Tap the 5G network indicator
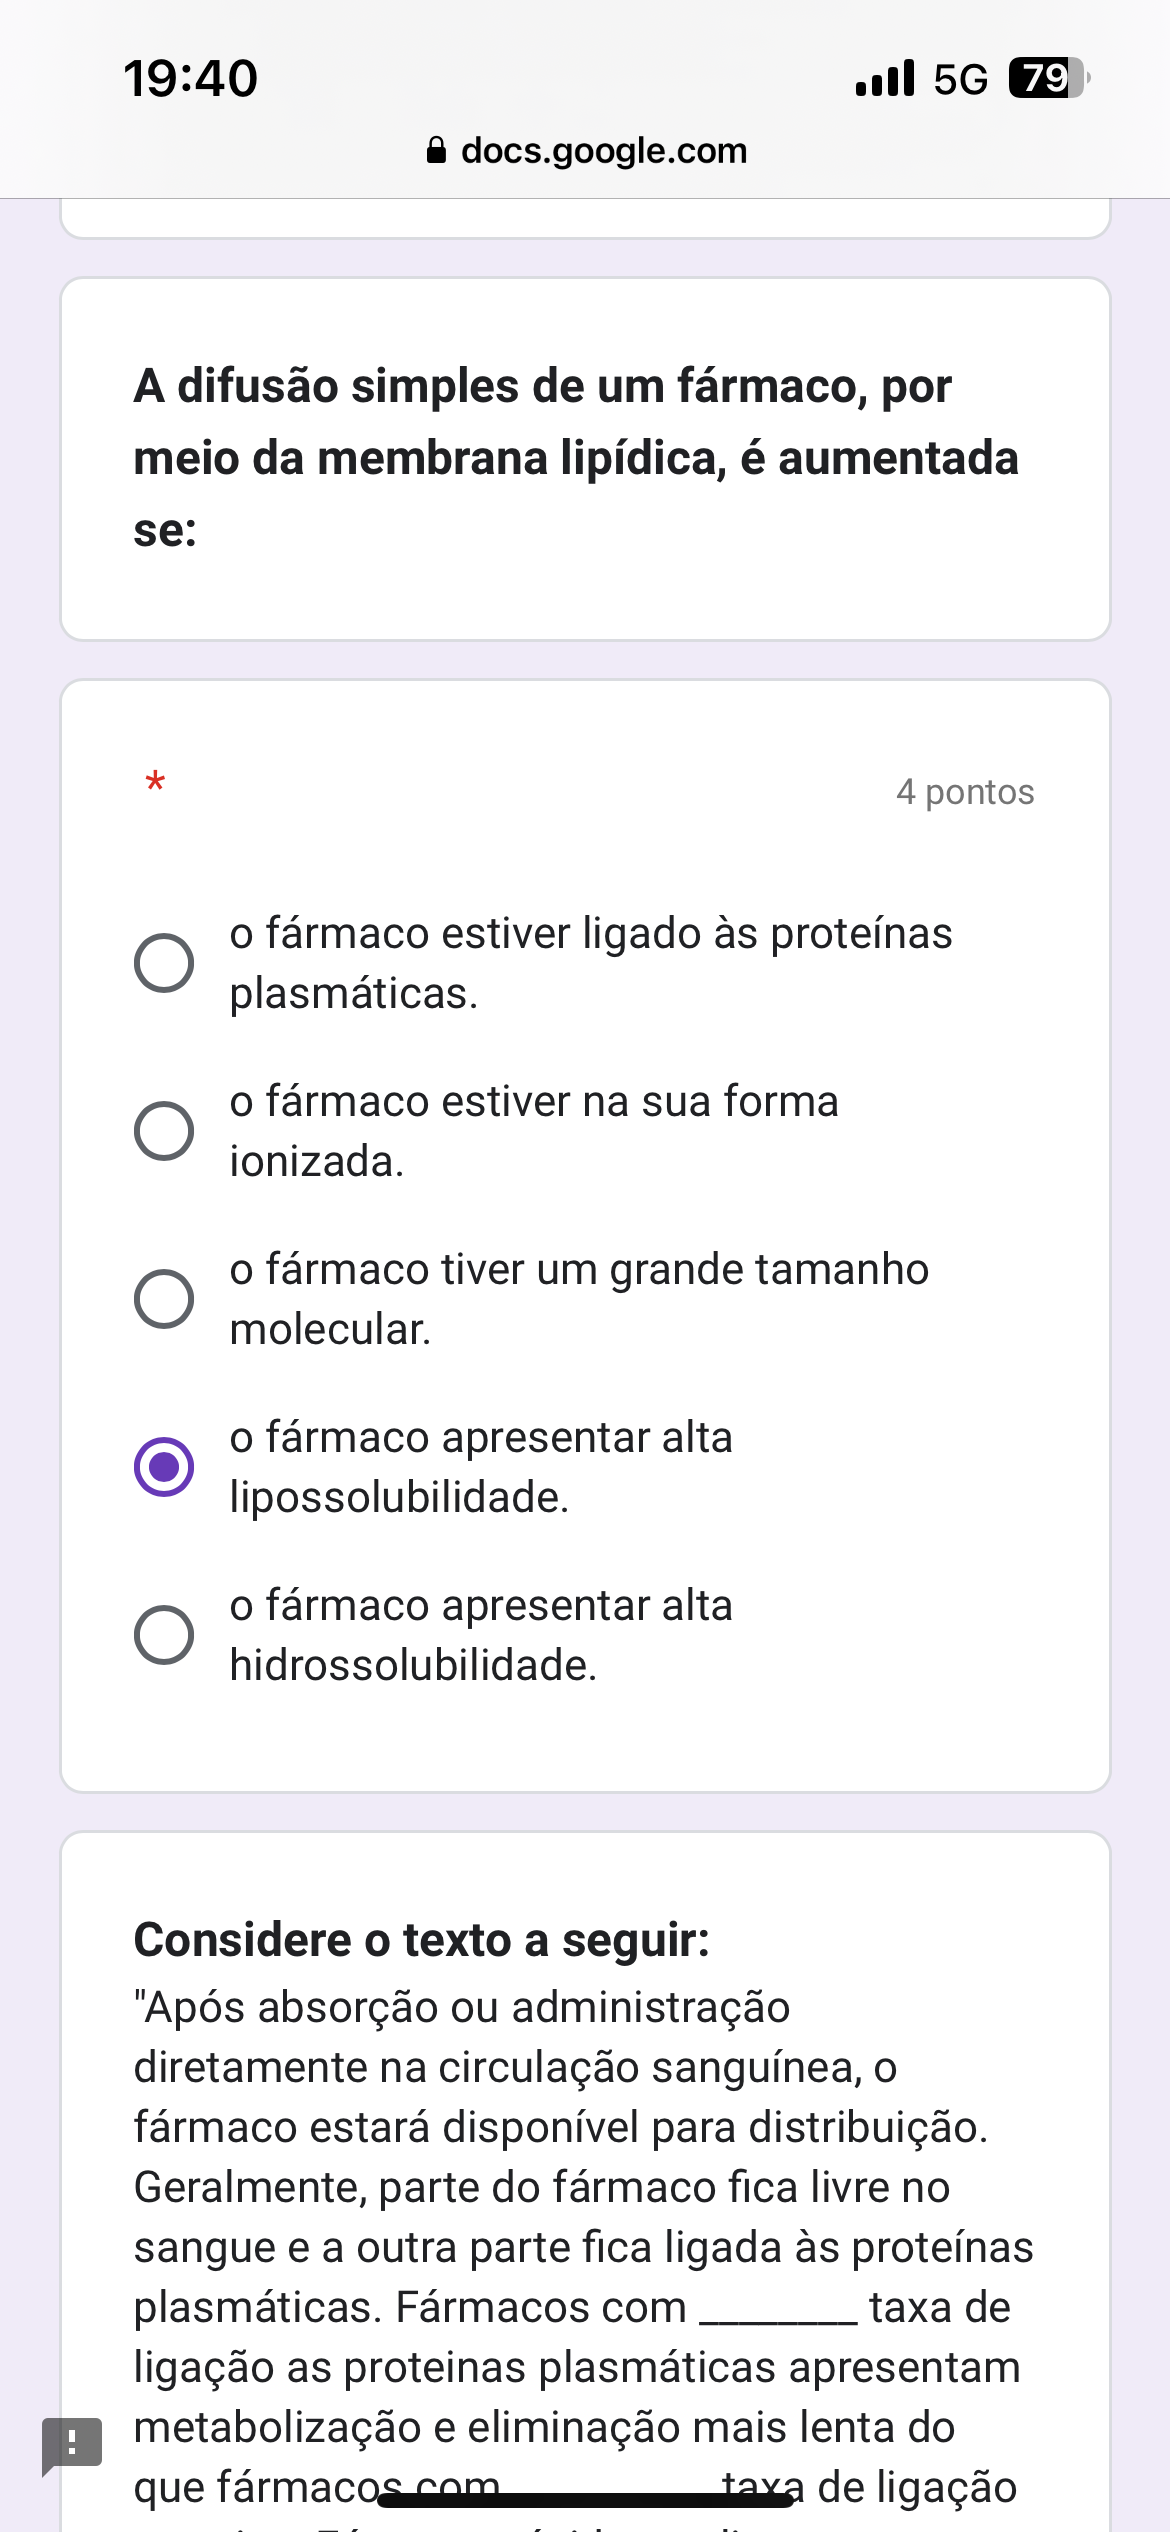 click(960, 79)
